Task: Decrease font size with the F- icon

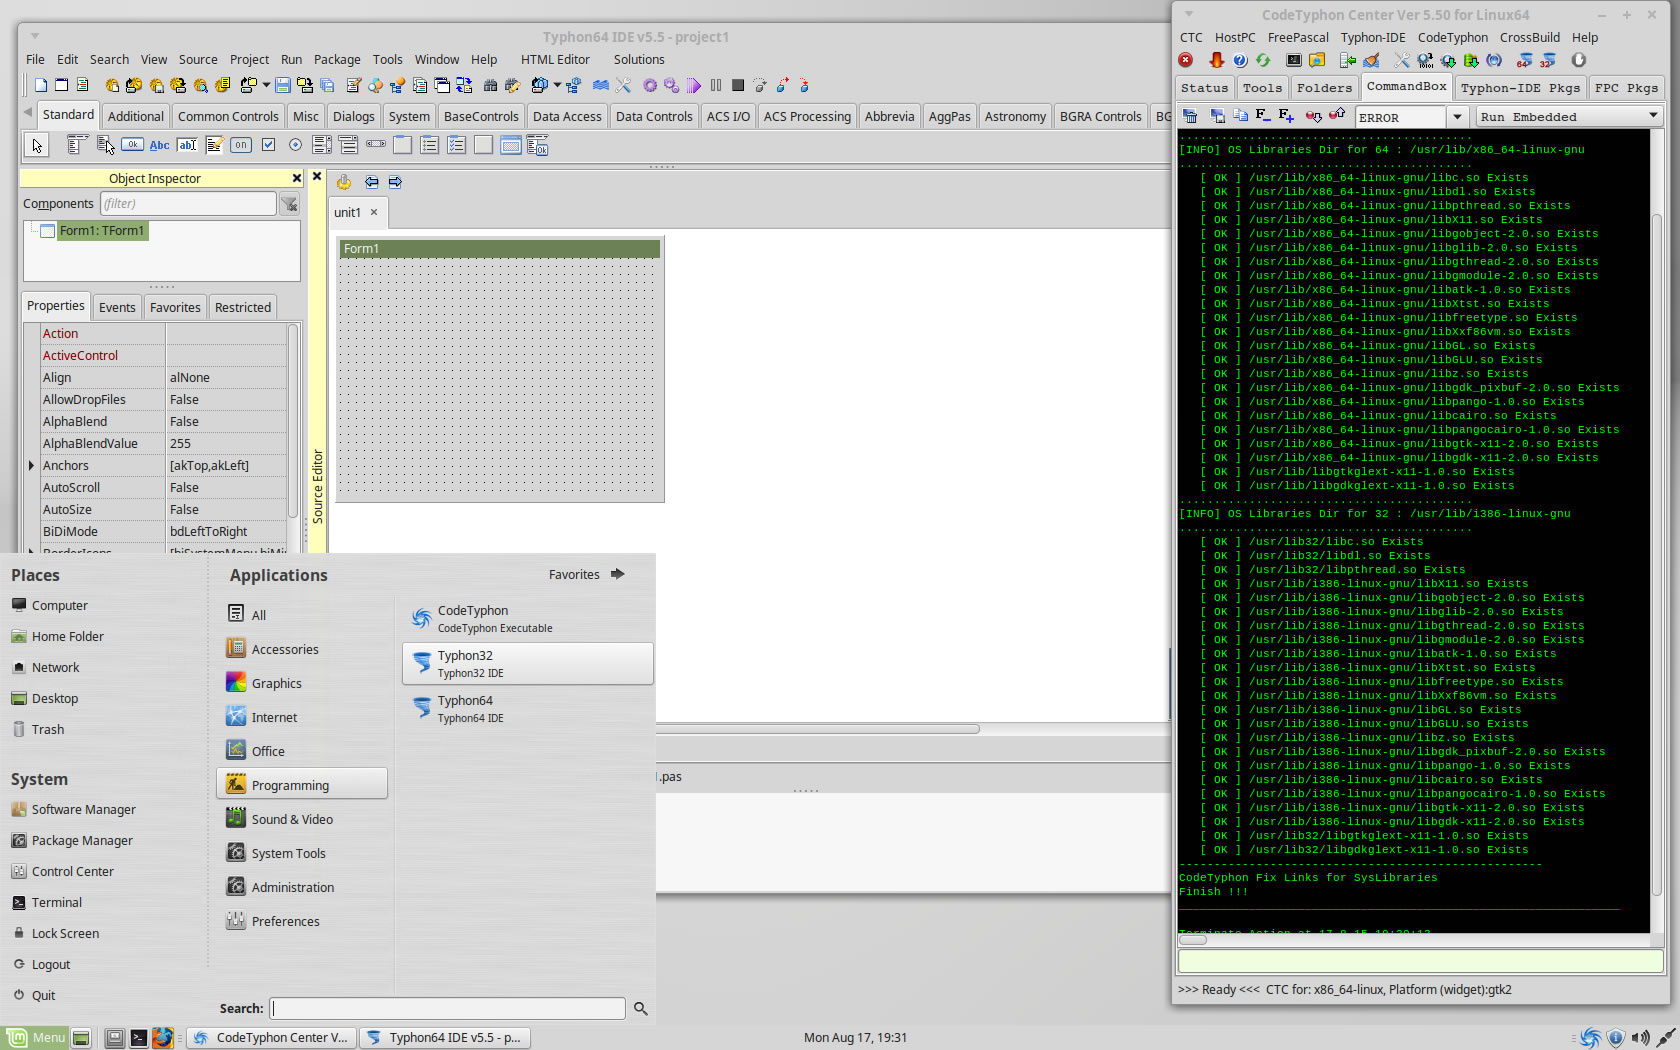Action: (1263, 116)
